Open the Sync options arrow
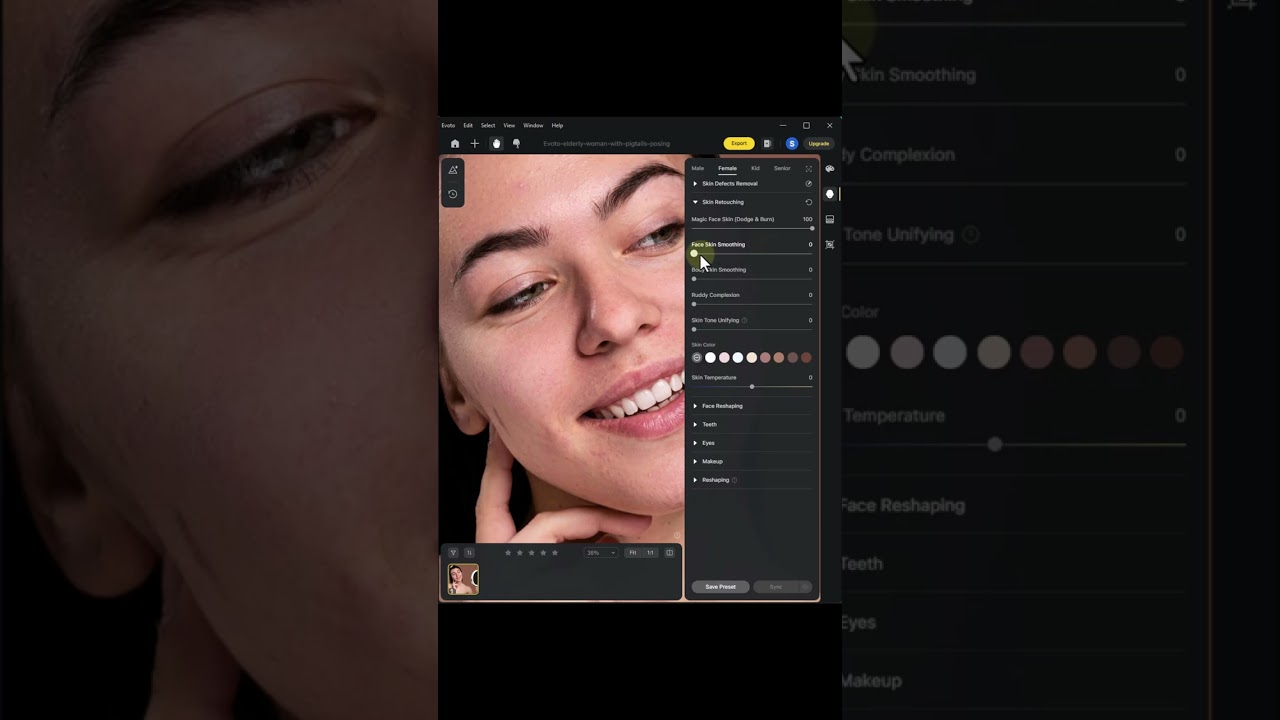This screenshot has width=1280, height=720. tap(805, 587)
